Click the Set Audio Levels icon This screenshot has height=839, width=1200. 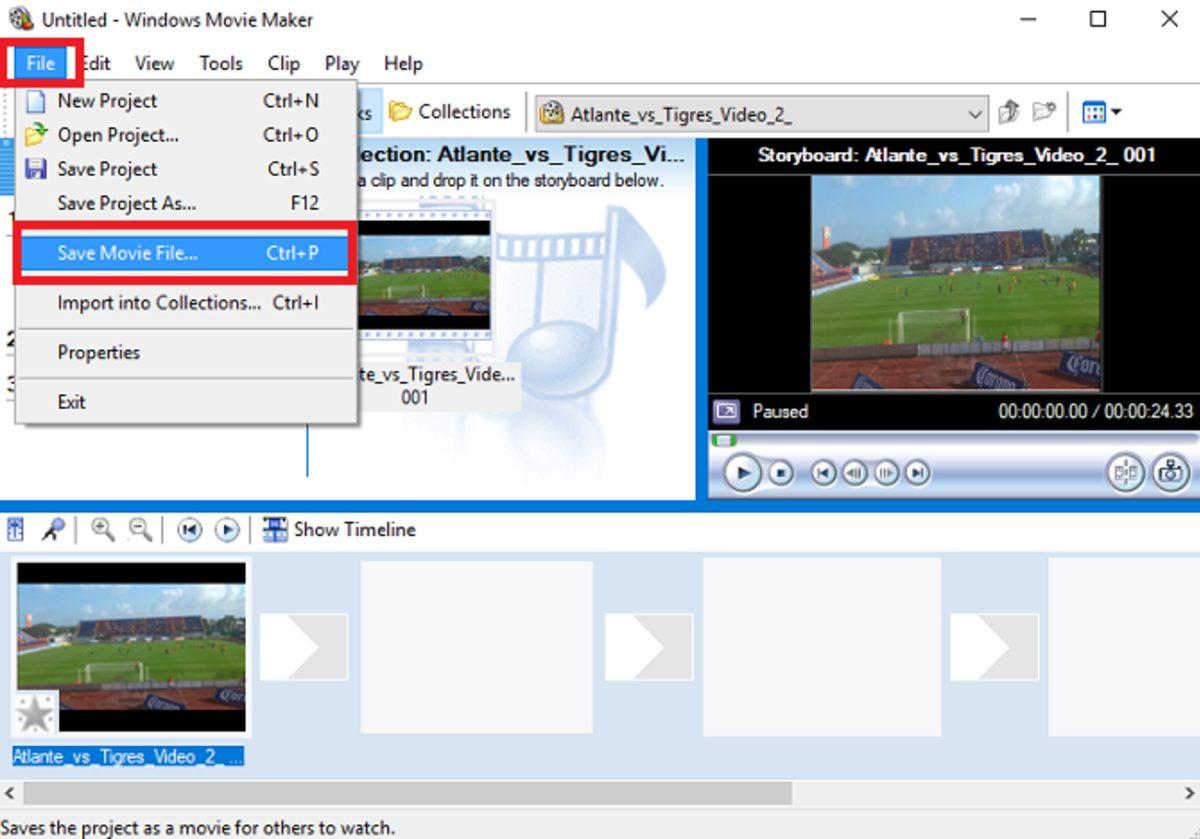(x=16, y=530)
